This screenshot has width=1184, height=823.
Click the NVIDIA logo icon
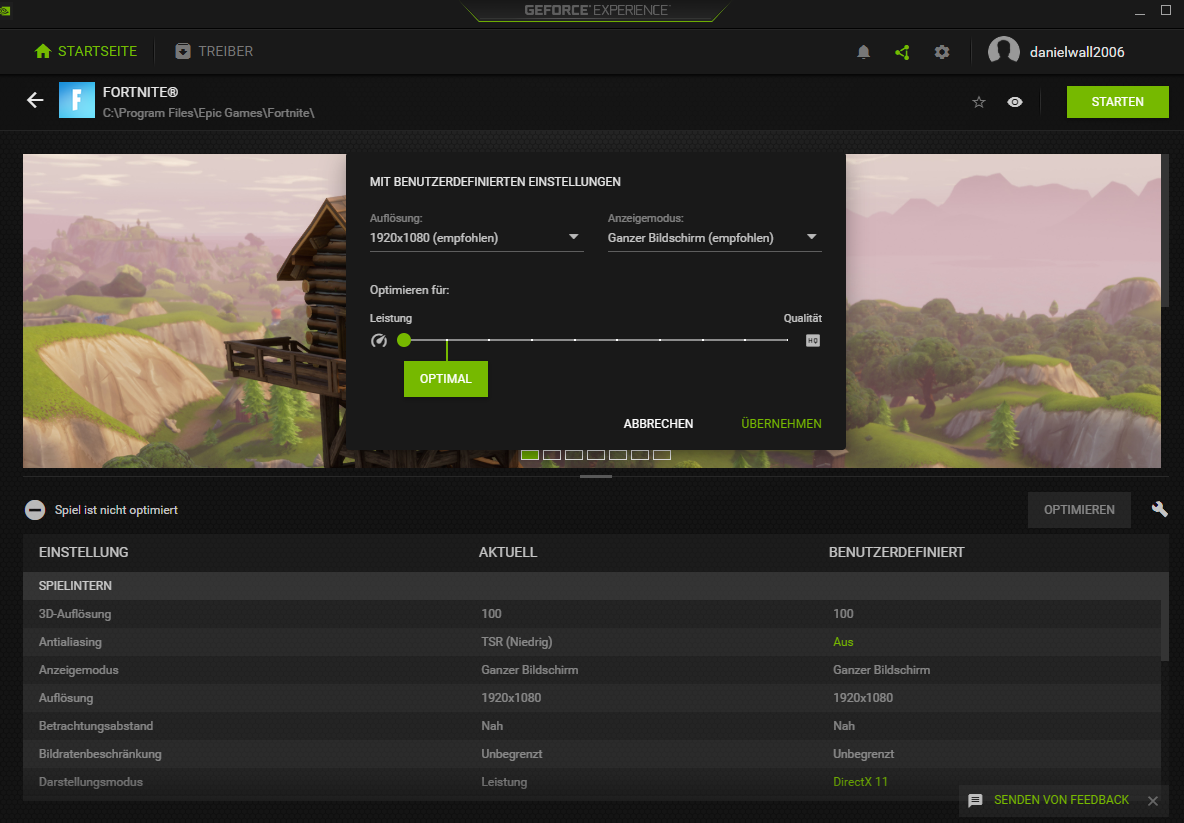[5, 11]
